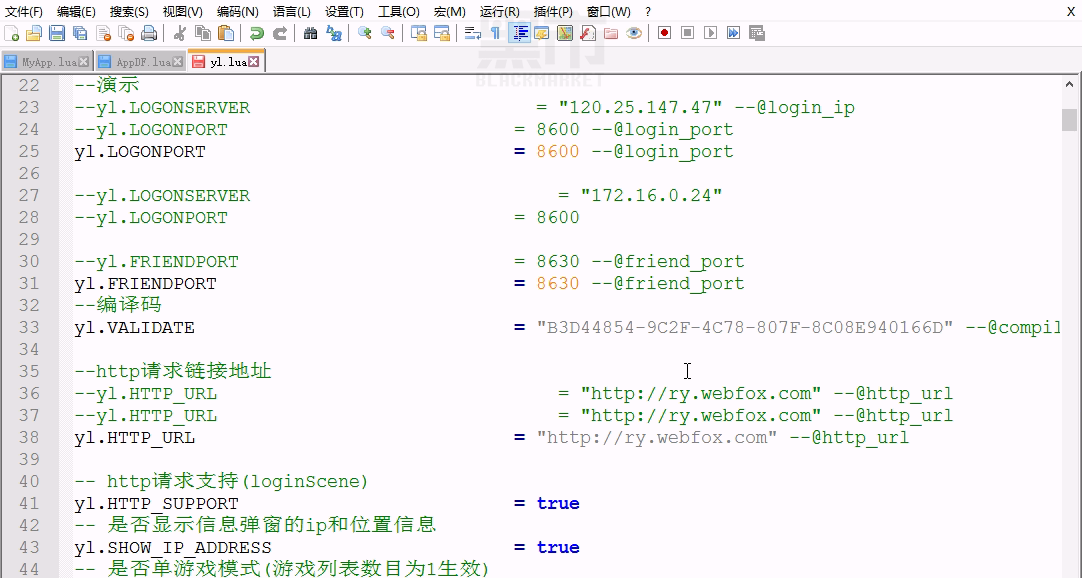The image size is (1082, 578).
Task: Click line number 33 in margin
Action: (29, 327)
